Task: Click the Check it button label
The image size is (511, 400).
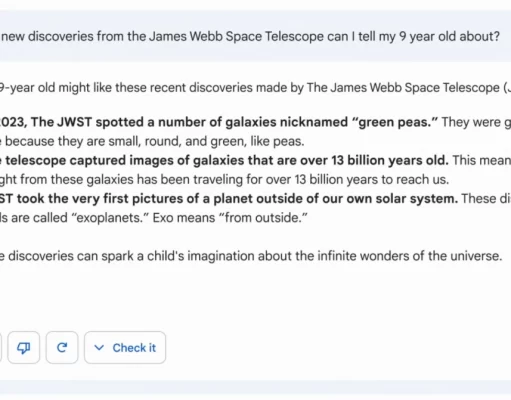Action: [134, 348]
